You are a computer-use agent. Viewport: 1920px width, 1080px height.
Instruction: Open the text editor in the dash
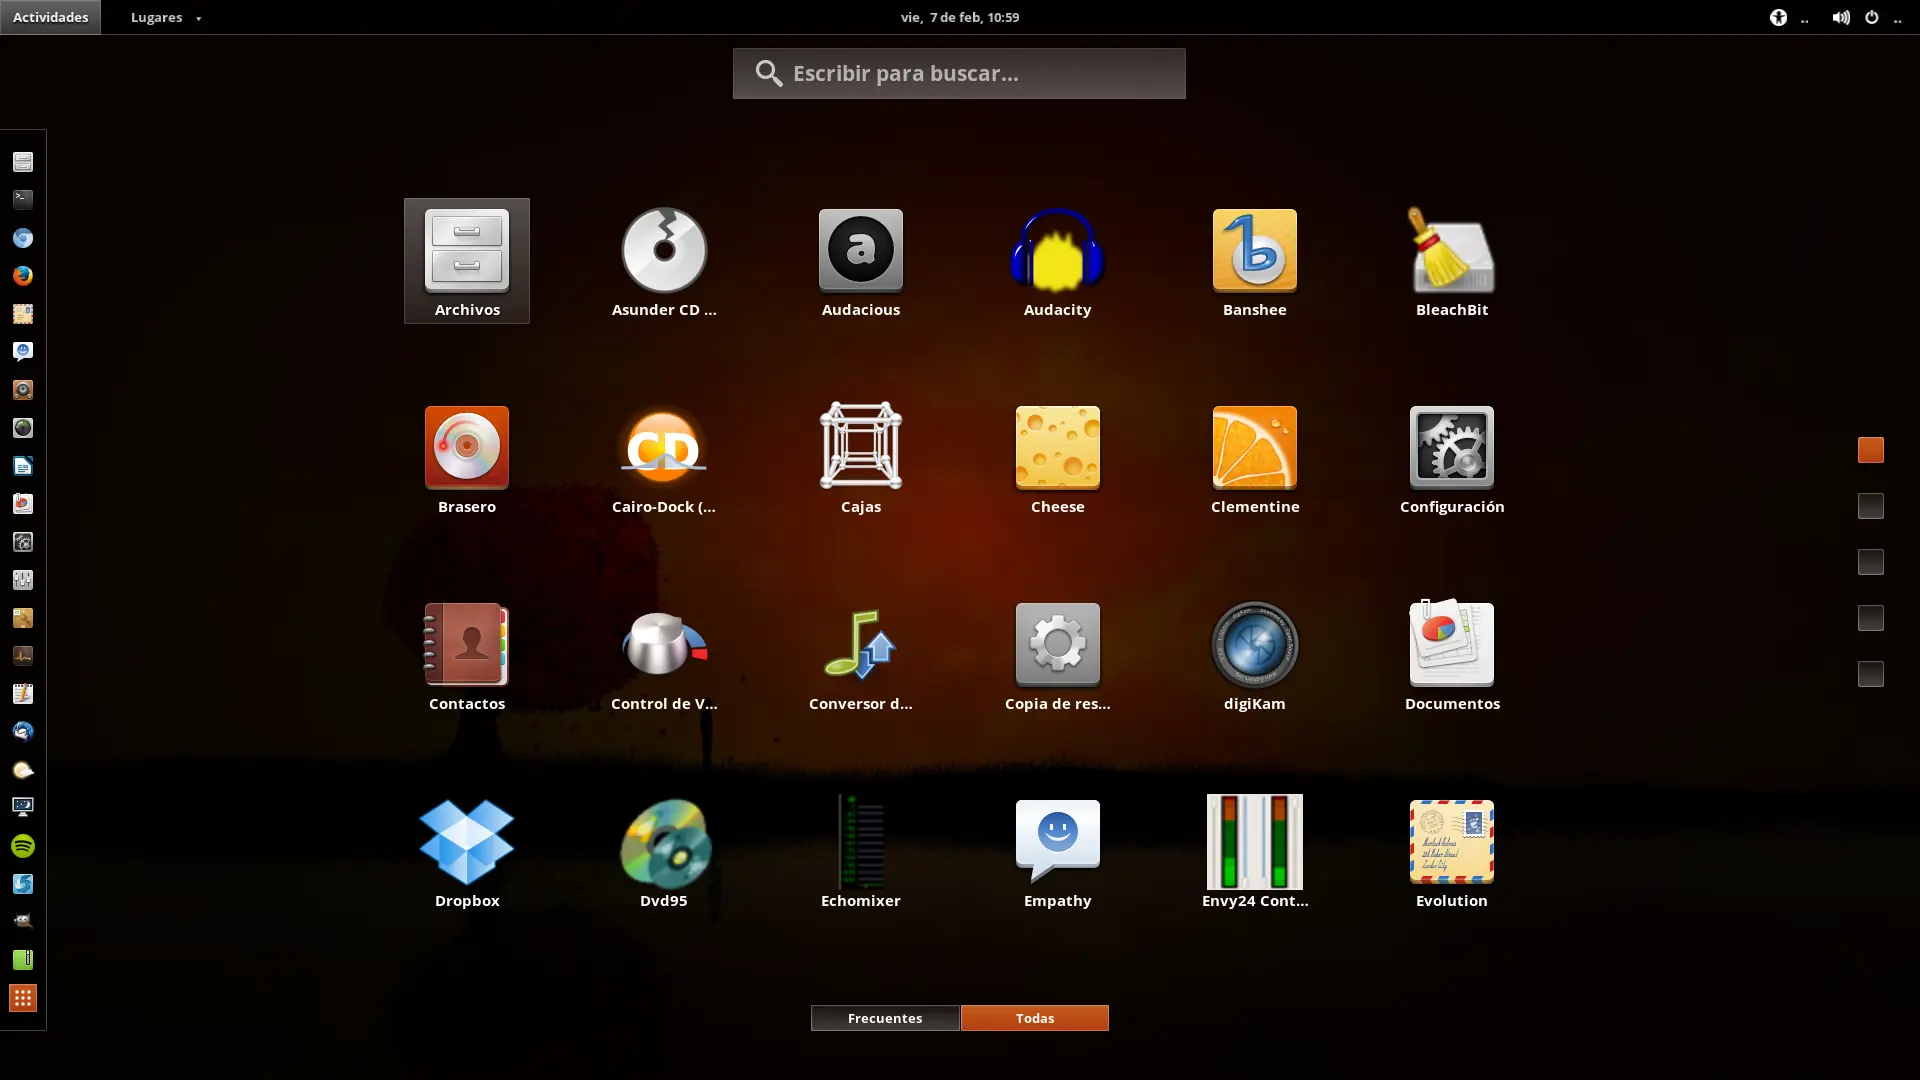coord(23,694)
